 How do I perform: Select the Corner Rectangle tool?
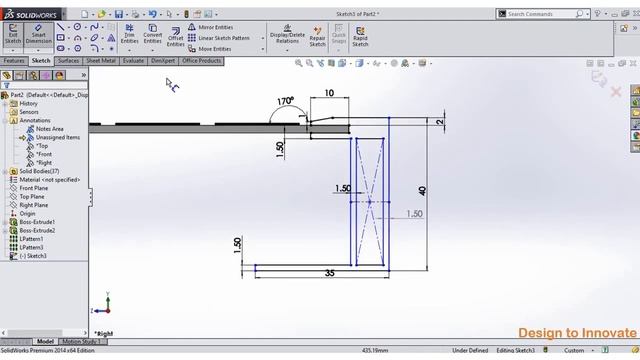pos(61,38)
